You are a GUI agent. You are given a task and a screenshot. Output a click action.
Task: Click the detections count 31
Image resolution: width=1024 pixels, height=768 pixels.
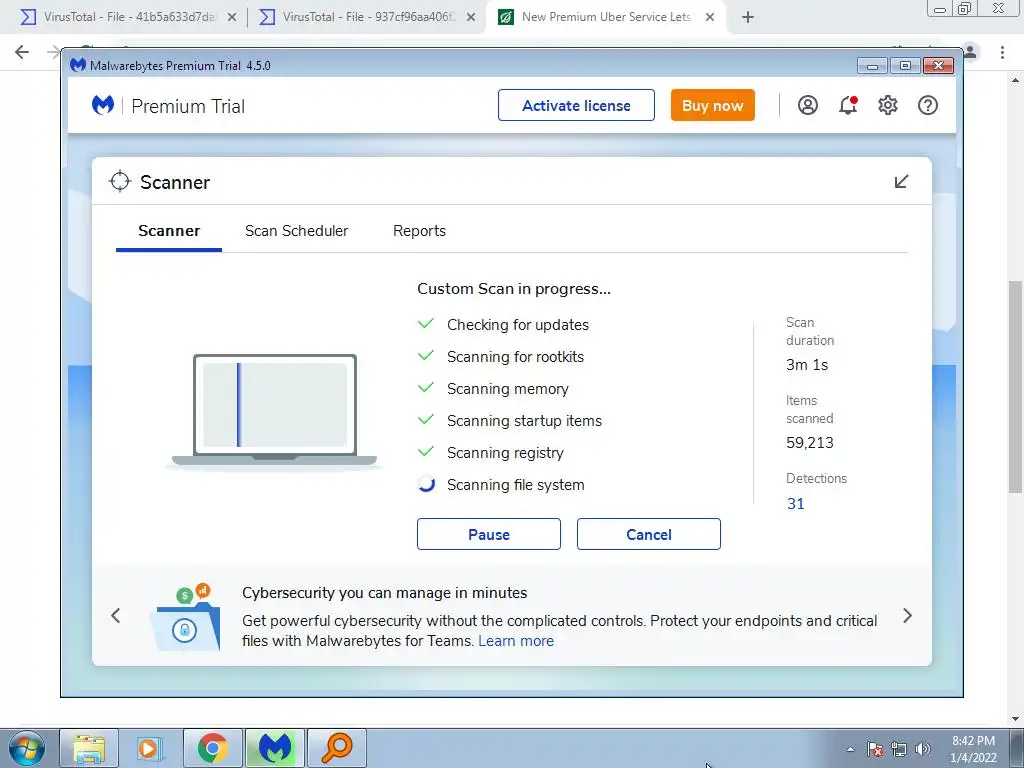795,504
